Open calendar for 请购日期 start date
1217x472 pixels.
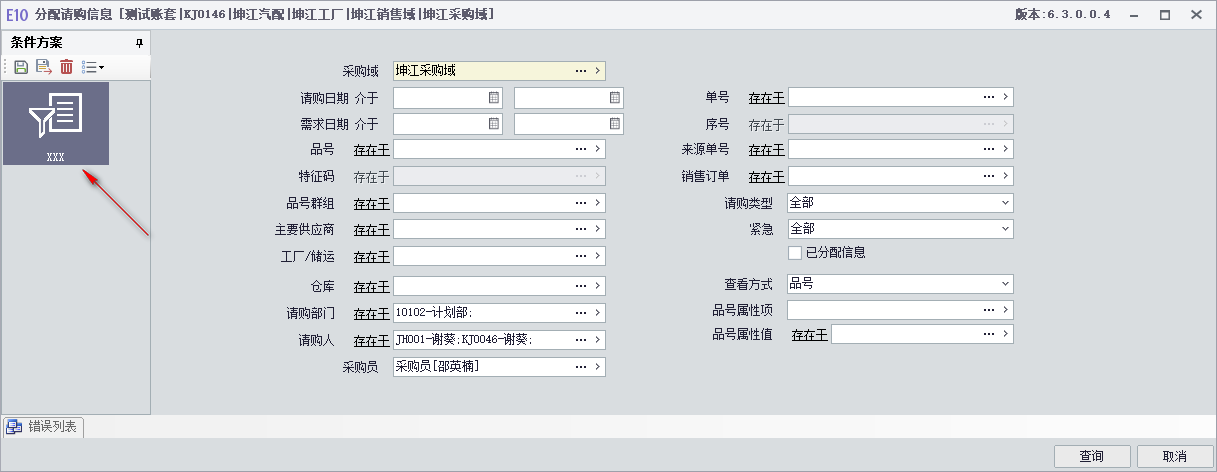494,98
